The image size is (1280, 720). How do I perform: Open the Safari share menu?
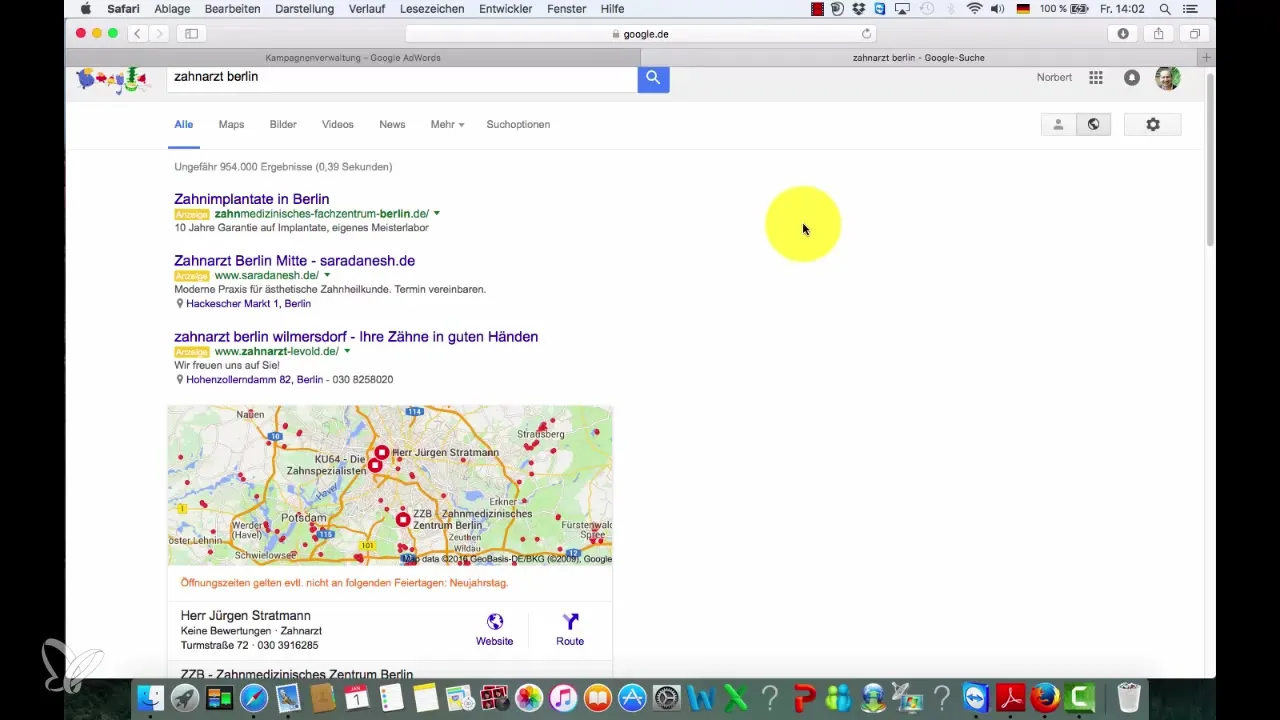tap(1158, 33)
